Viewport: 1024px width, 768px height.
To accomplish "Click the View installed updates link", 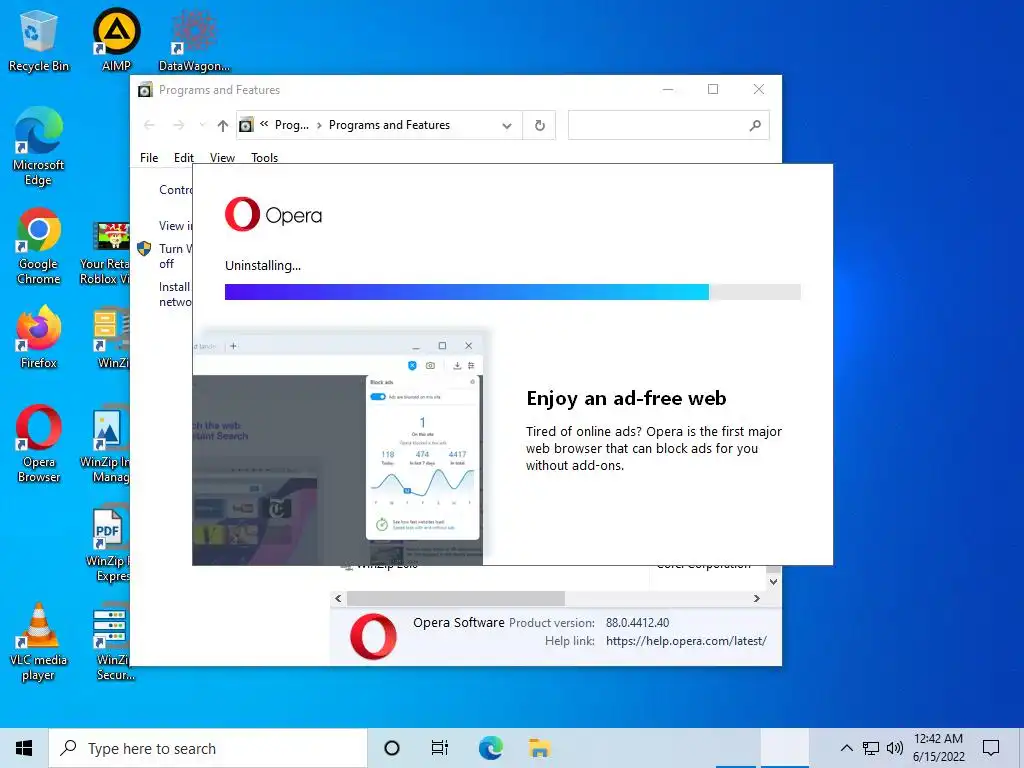I will [x=176, y=225].
